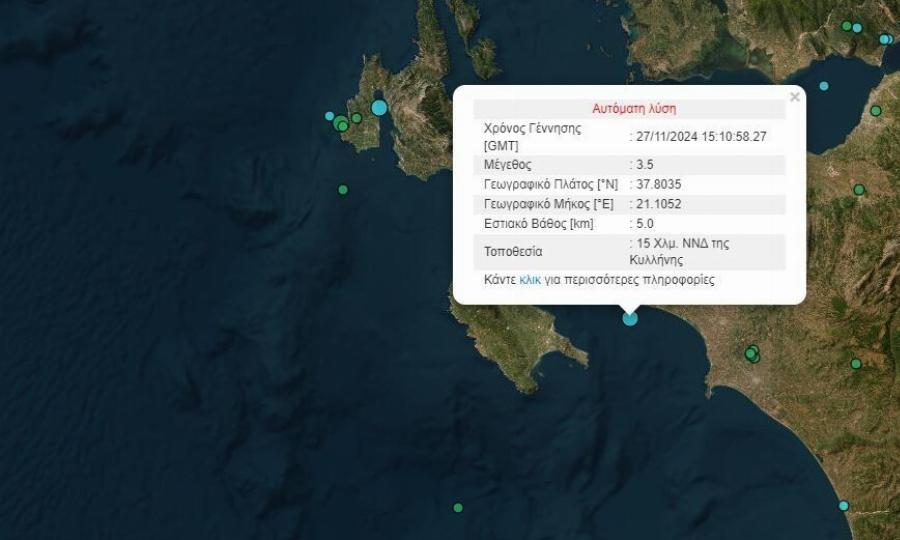Click the magnitude value 3.5 in the popup
The height and width of the screenshot is (540, 900).
[x=642, y=164]
